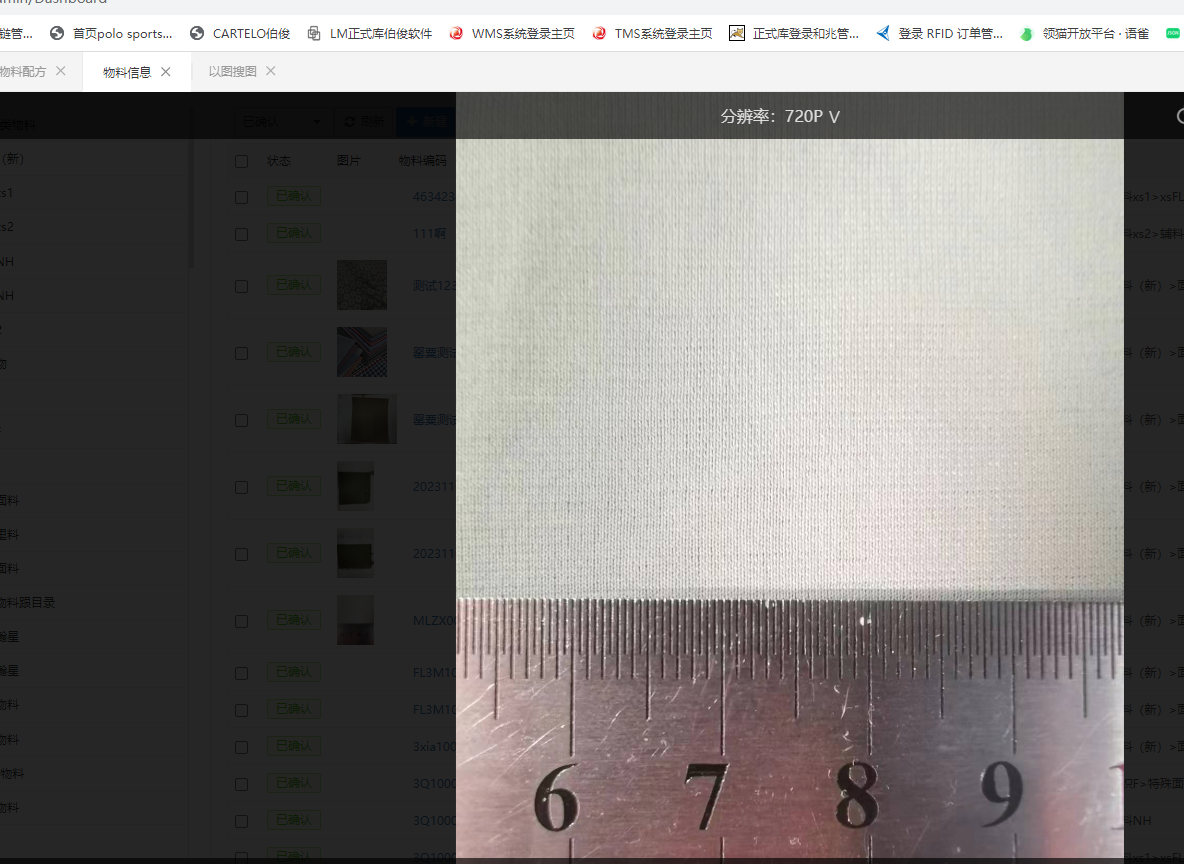Open the CARTELO伯俊 bookmark
Screen dimensions: 1184x864
pos(240,33)
